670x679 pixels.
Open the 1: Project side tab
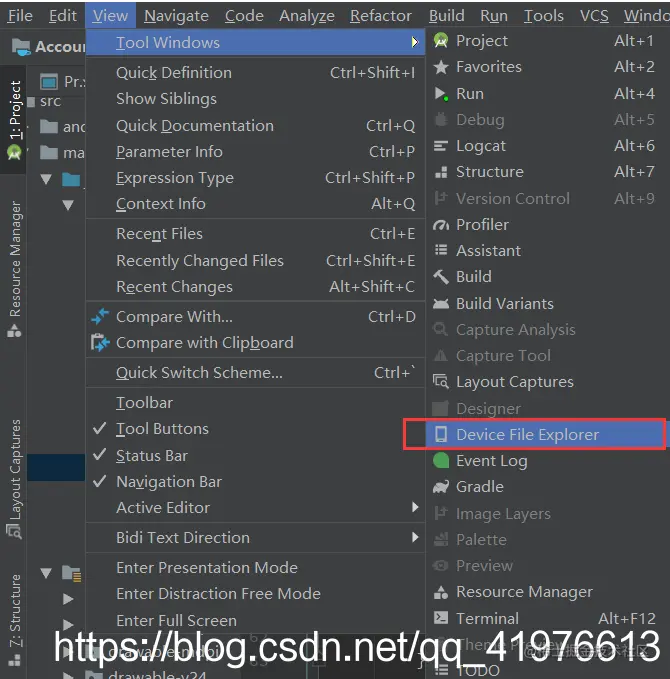(14, 119)
